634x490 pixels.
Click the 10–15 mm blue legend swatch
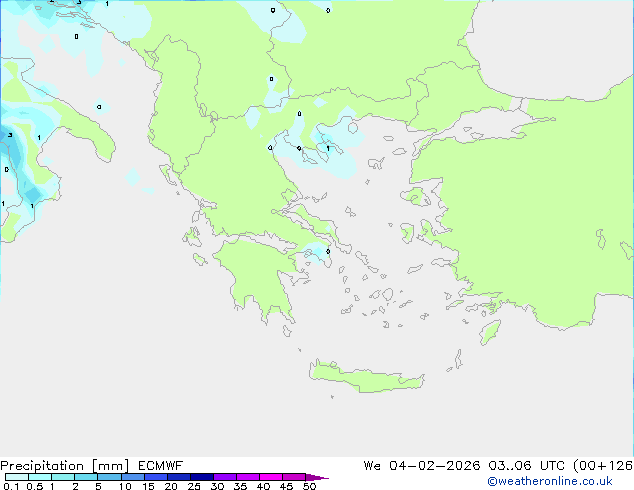pyautogui.click(x=133, y=477)
